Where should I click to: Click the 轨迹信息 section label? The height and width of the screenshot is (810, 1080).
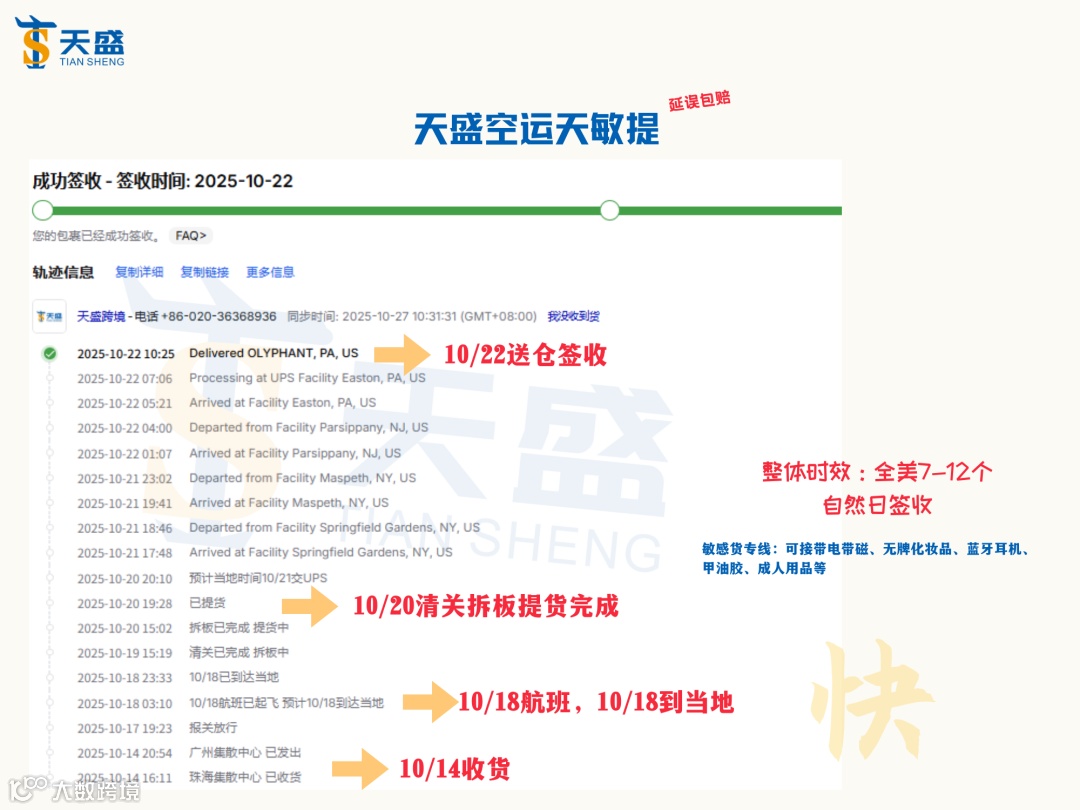pyautogui.click(x=63, y=272)
